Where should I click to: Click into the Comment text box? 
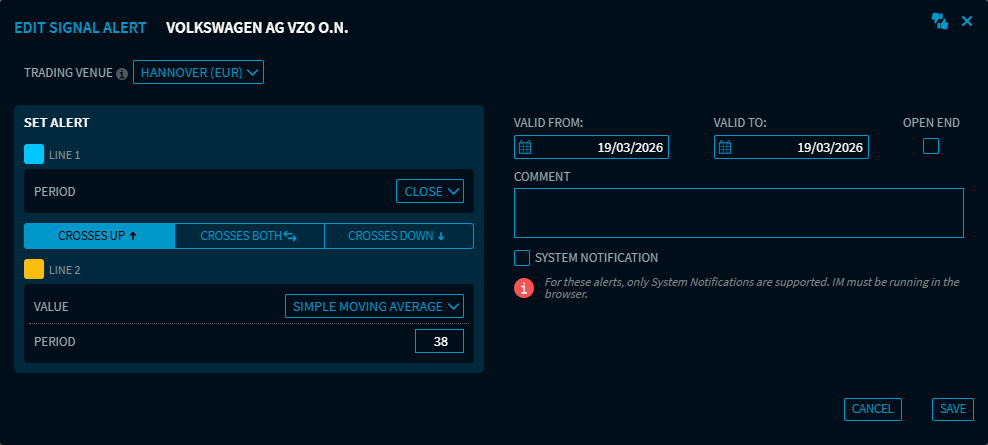tap(739, 213)
